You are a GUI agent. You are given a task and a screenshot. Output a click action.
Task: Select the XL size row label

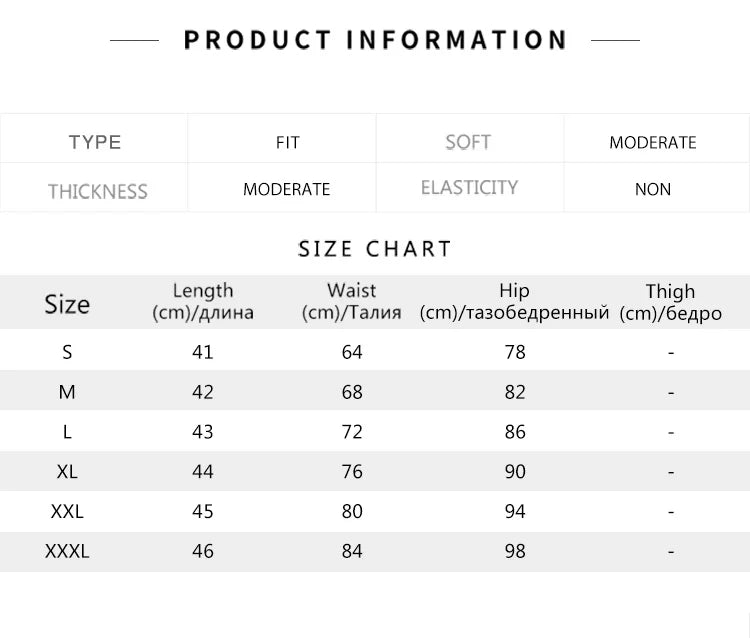[x=67, y=472]
